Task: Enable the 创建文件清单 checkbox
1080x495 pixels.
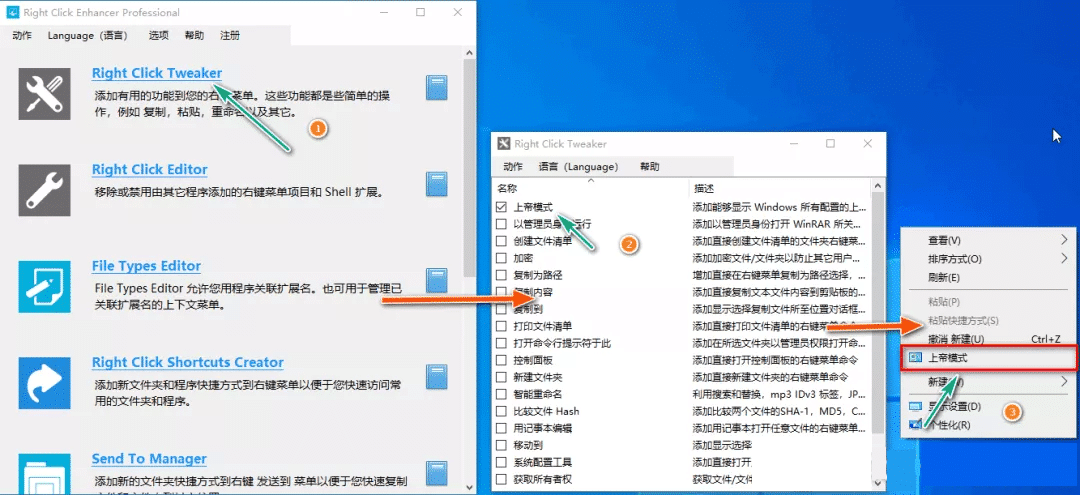Action: [502, 241]
